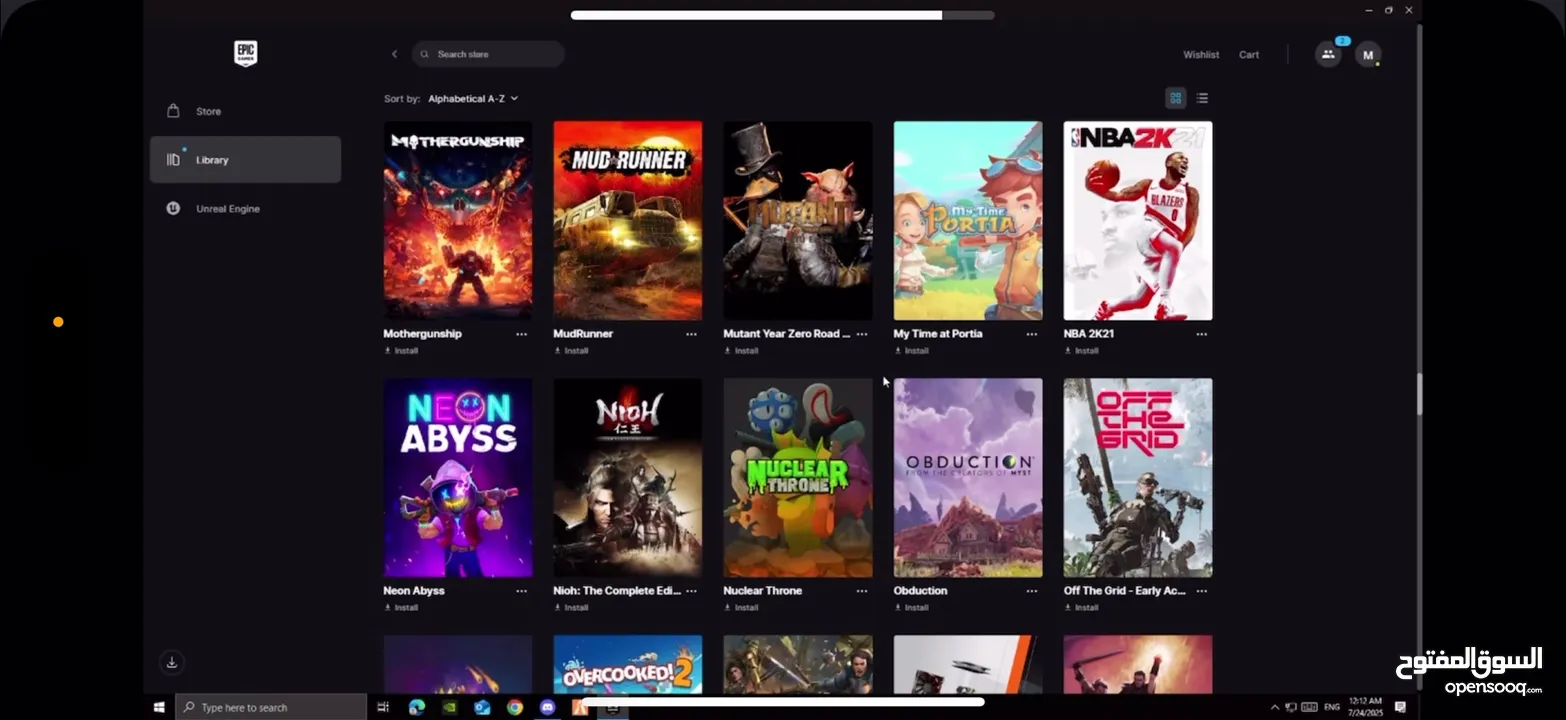Open the Off The Grid cover thumbnail
The height and width of the screenshot is (720, 1566).
pyautogui.click(x=1138, y=478)
